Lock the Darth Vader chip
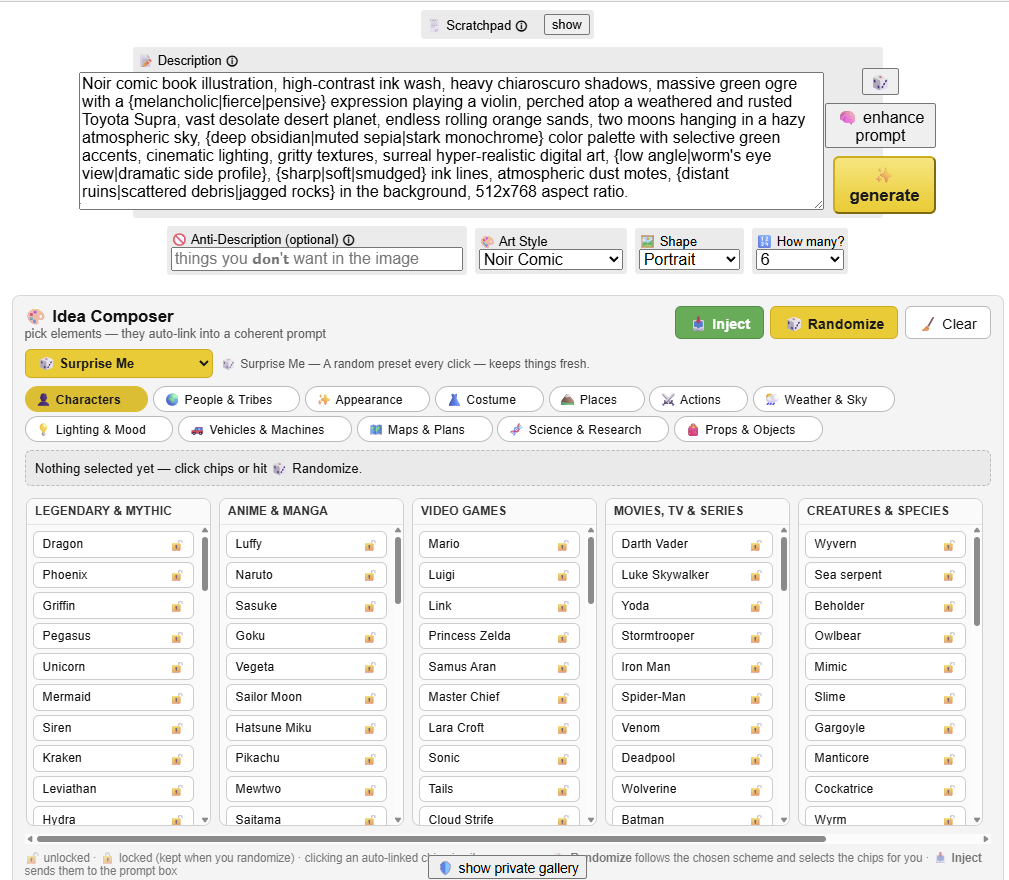The image size is (1009, 880). pyautogui.click(x=756, y=545)
